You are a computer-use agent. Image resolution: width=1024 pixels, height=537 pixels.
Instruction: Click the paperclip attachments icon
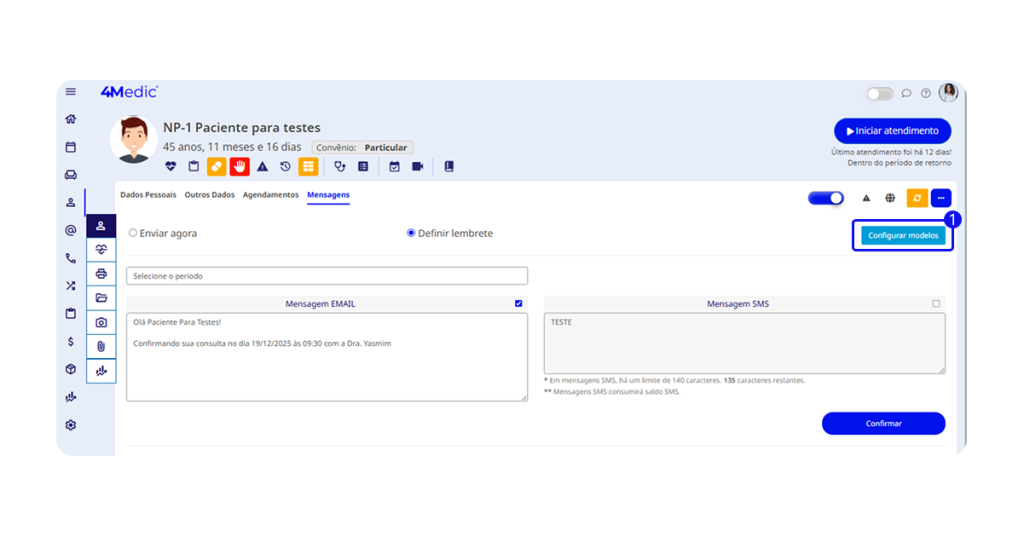[101, 346]
